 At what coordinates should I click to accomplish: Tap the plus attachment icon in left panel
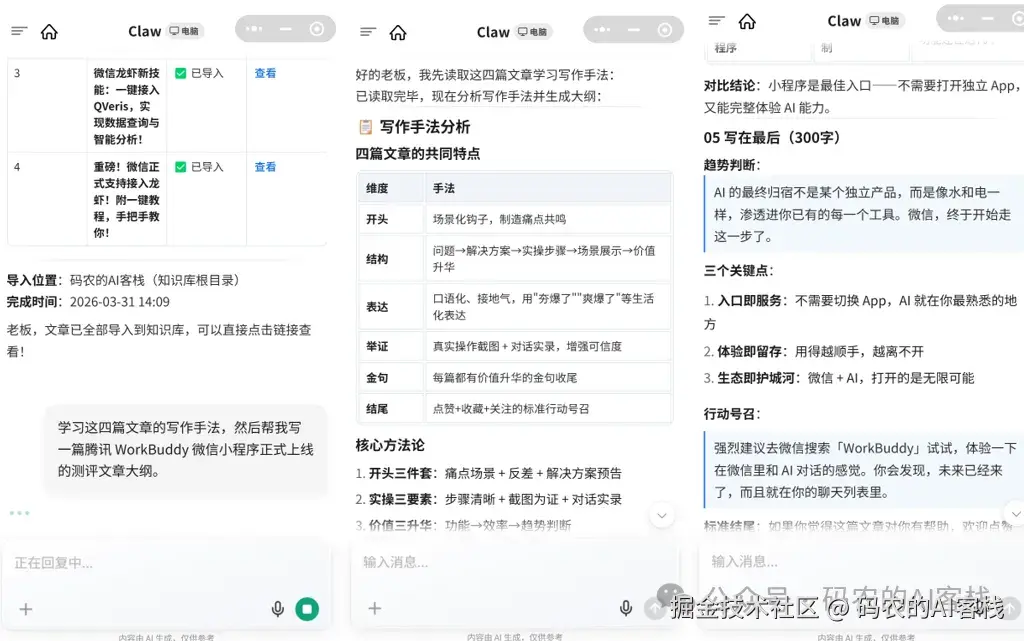click(x=26, y=609)
